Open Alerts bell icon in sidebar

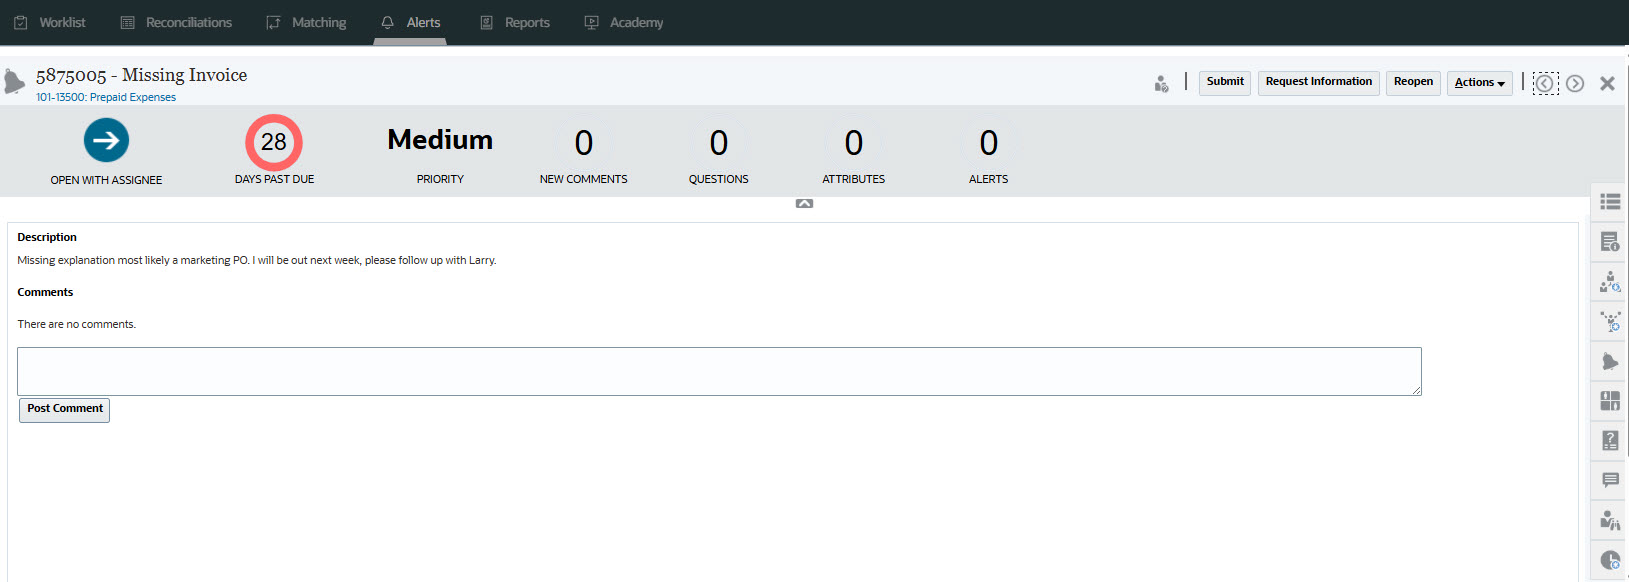point(1610,361)
